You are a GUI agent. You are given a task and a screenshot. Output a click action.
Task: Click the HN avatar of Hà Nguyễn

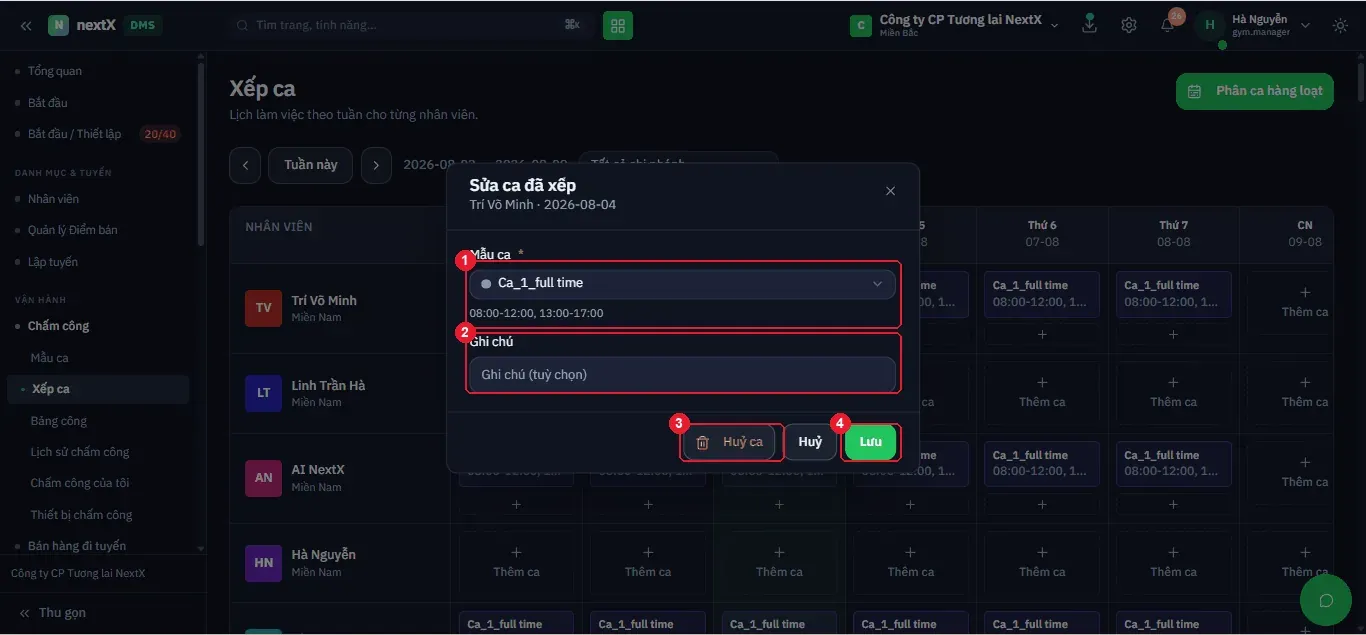click(263, 563)
